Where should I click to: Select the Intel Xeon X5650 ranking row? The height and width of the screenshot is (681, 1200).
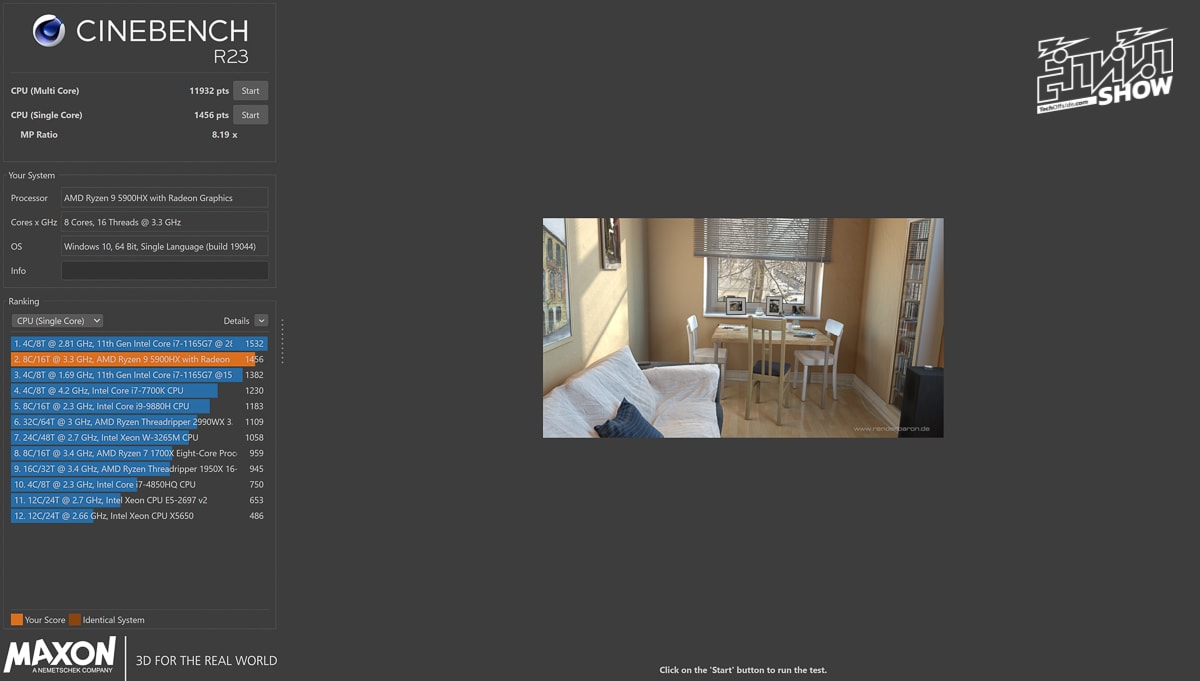click(139, 516)
